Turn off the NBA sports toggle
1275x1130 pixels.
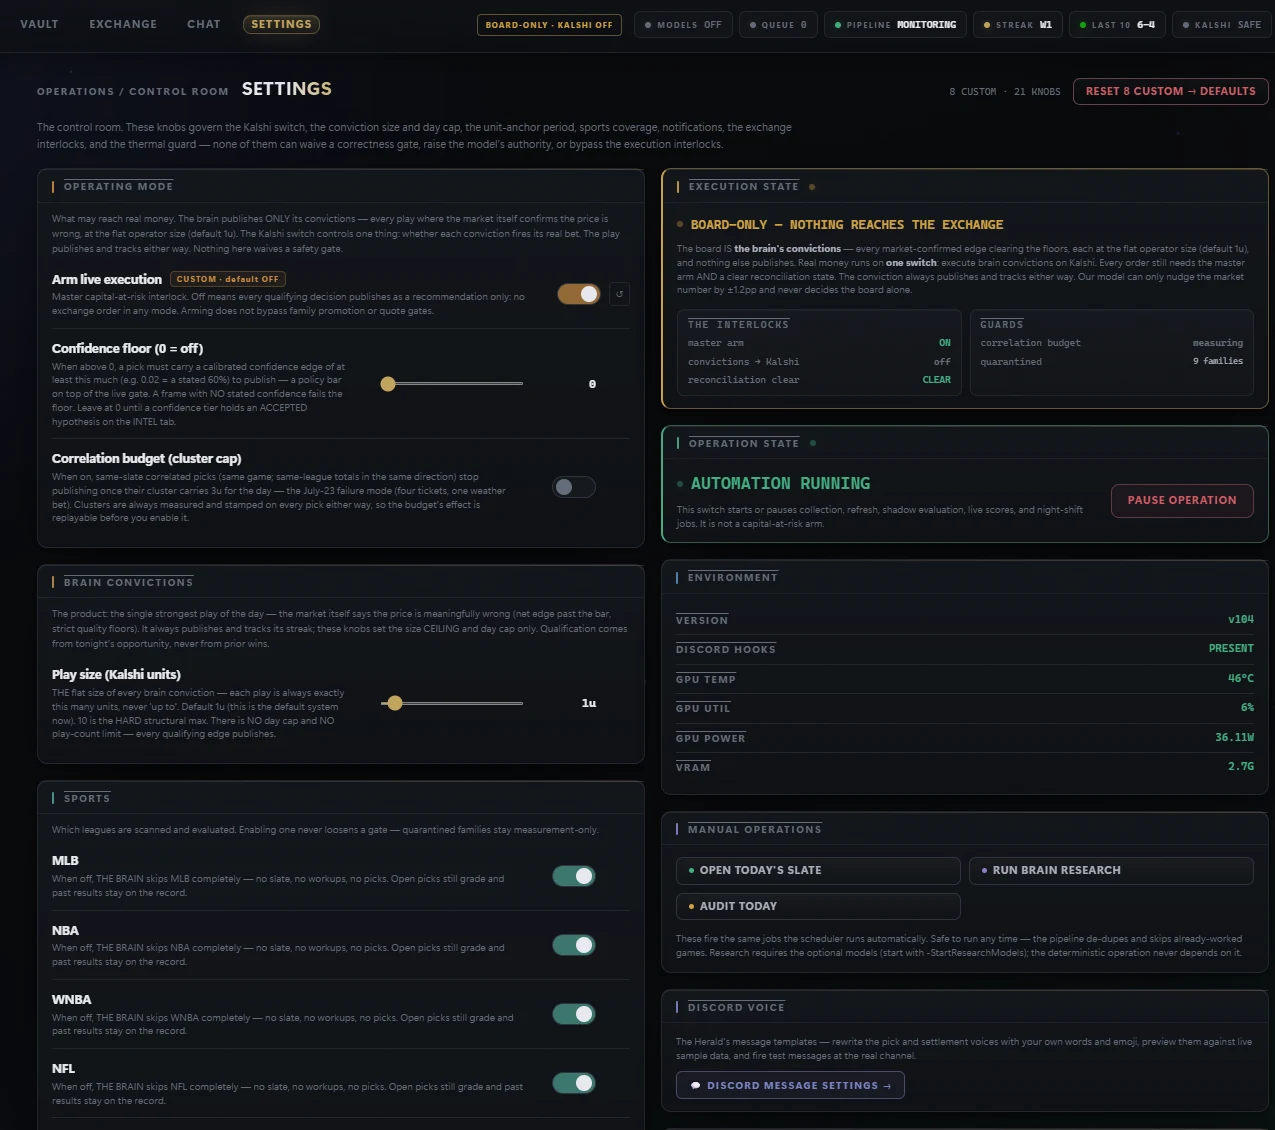[574, 945]
